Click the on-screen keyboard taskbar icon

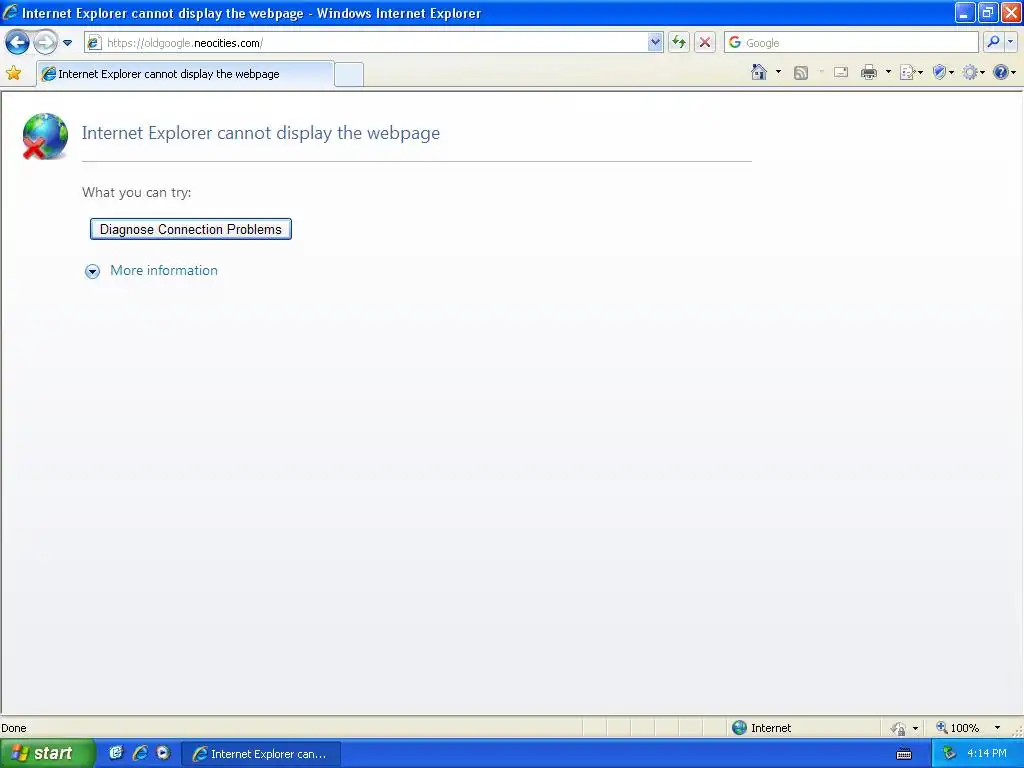pos(904,754)
